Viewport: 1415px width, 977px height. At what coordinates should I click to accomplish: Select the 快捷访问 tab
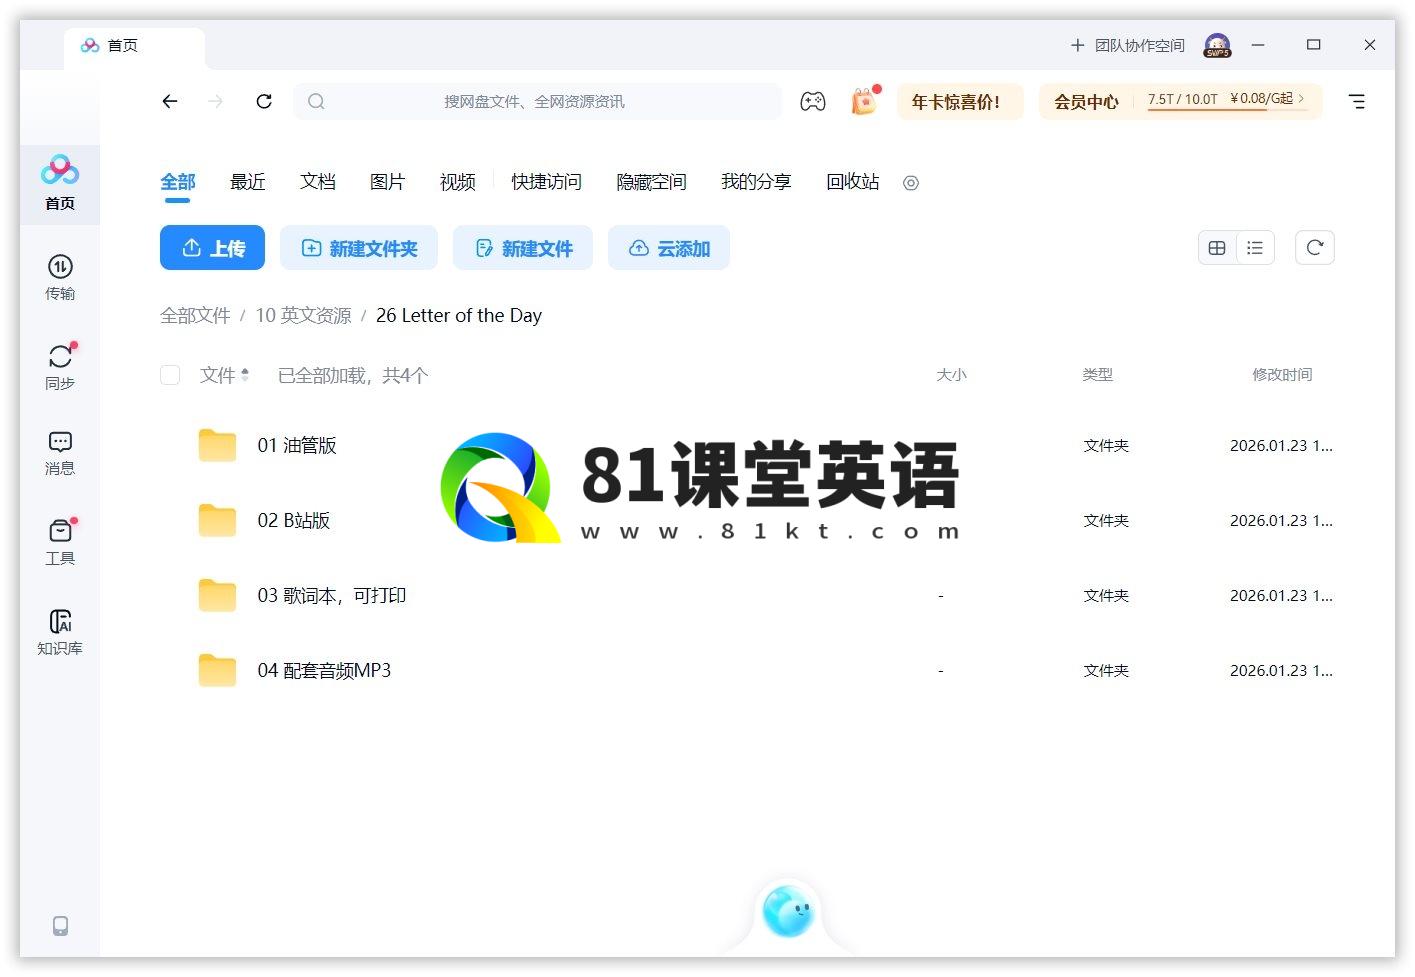click(547, 182)
